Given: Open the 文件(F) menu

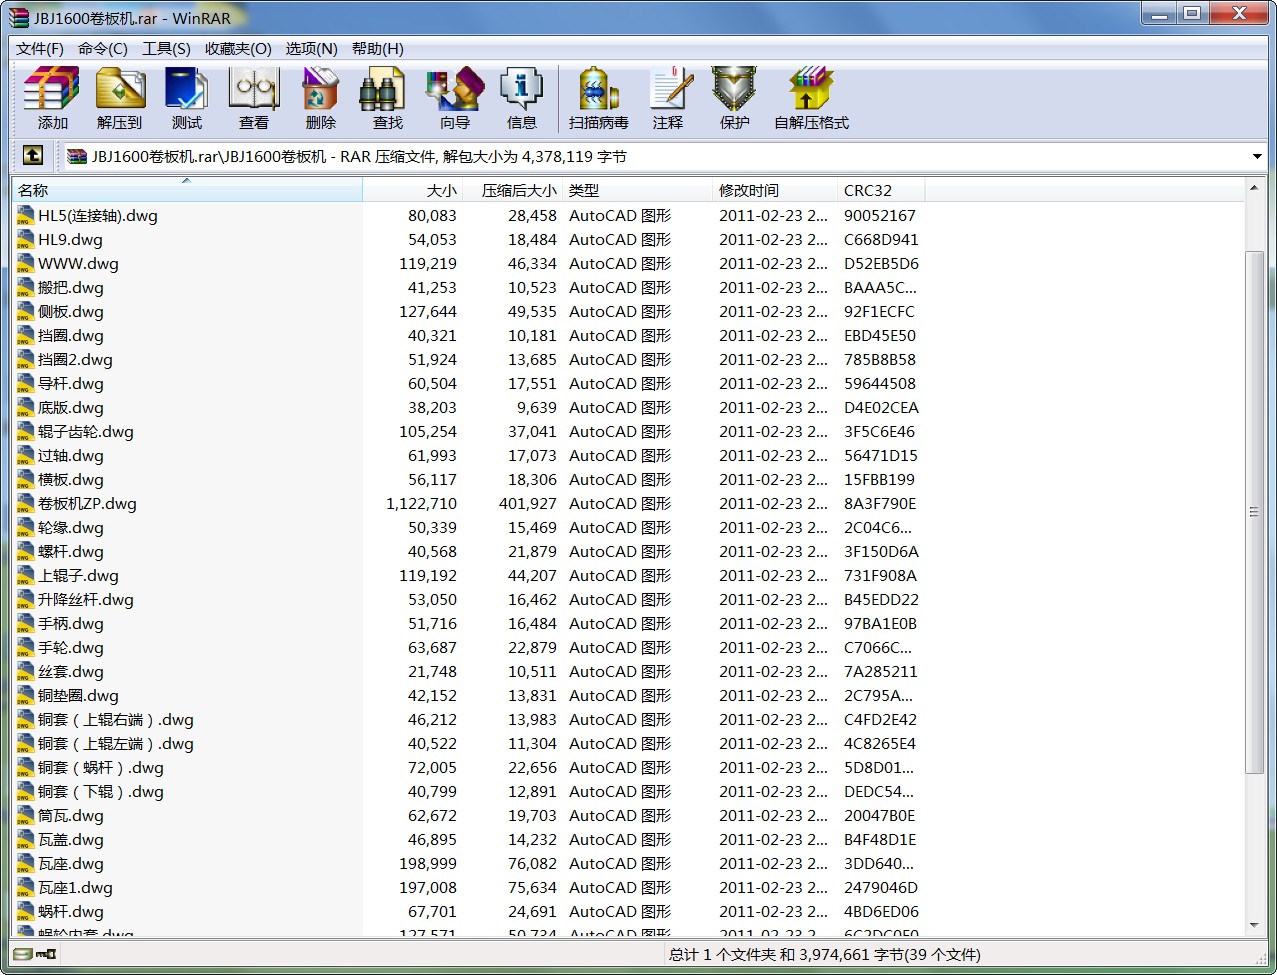Looking at the screenshot, I should click(x=40, y=48).
